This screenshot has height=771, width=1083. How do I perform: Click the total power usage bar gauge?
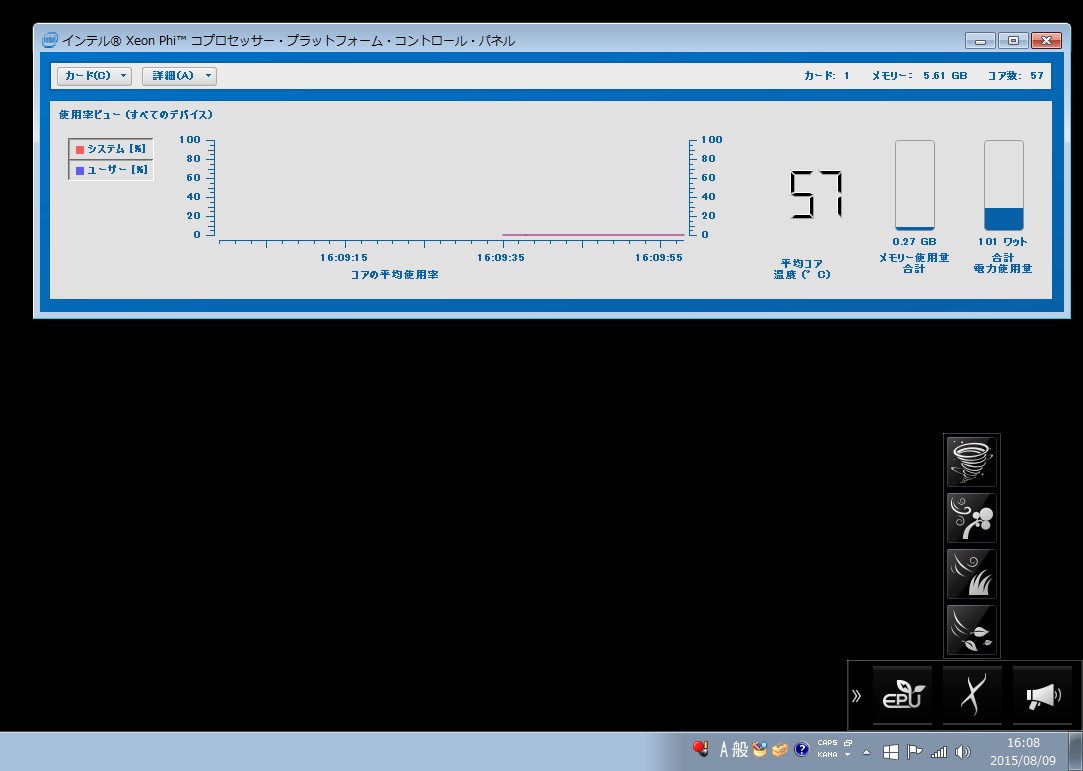[x=1004, y=185]
